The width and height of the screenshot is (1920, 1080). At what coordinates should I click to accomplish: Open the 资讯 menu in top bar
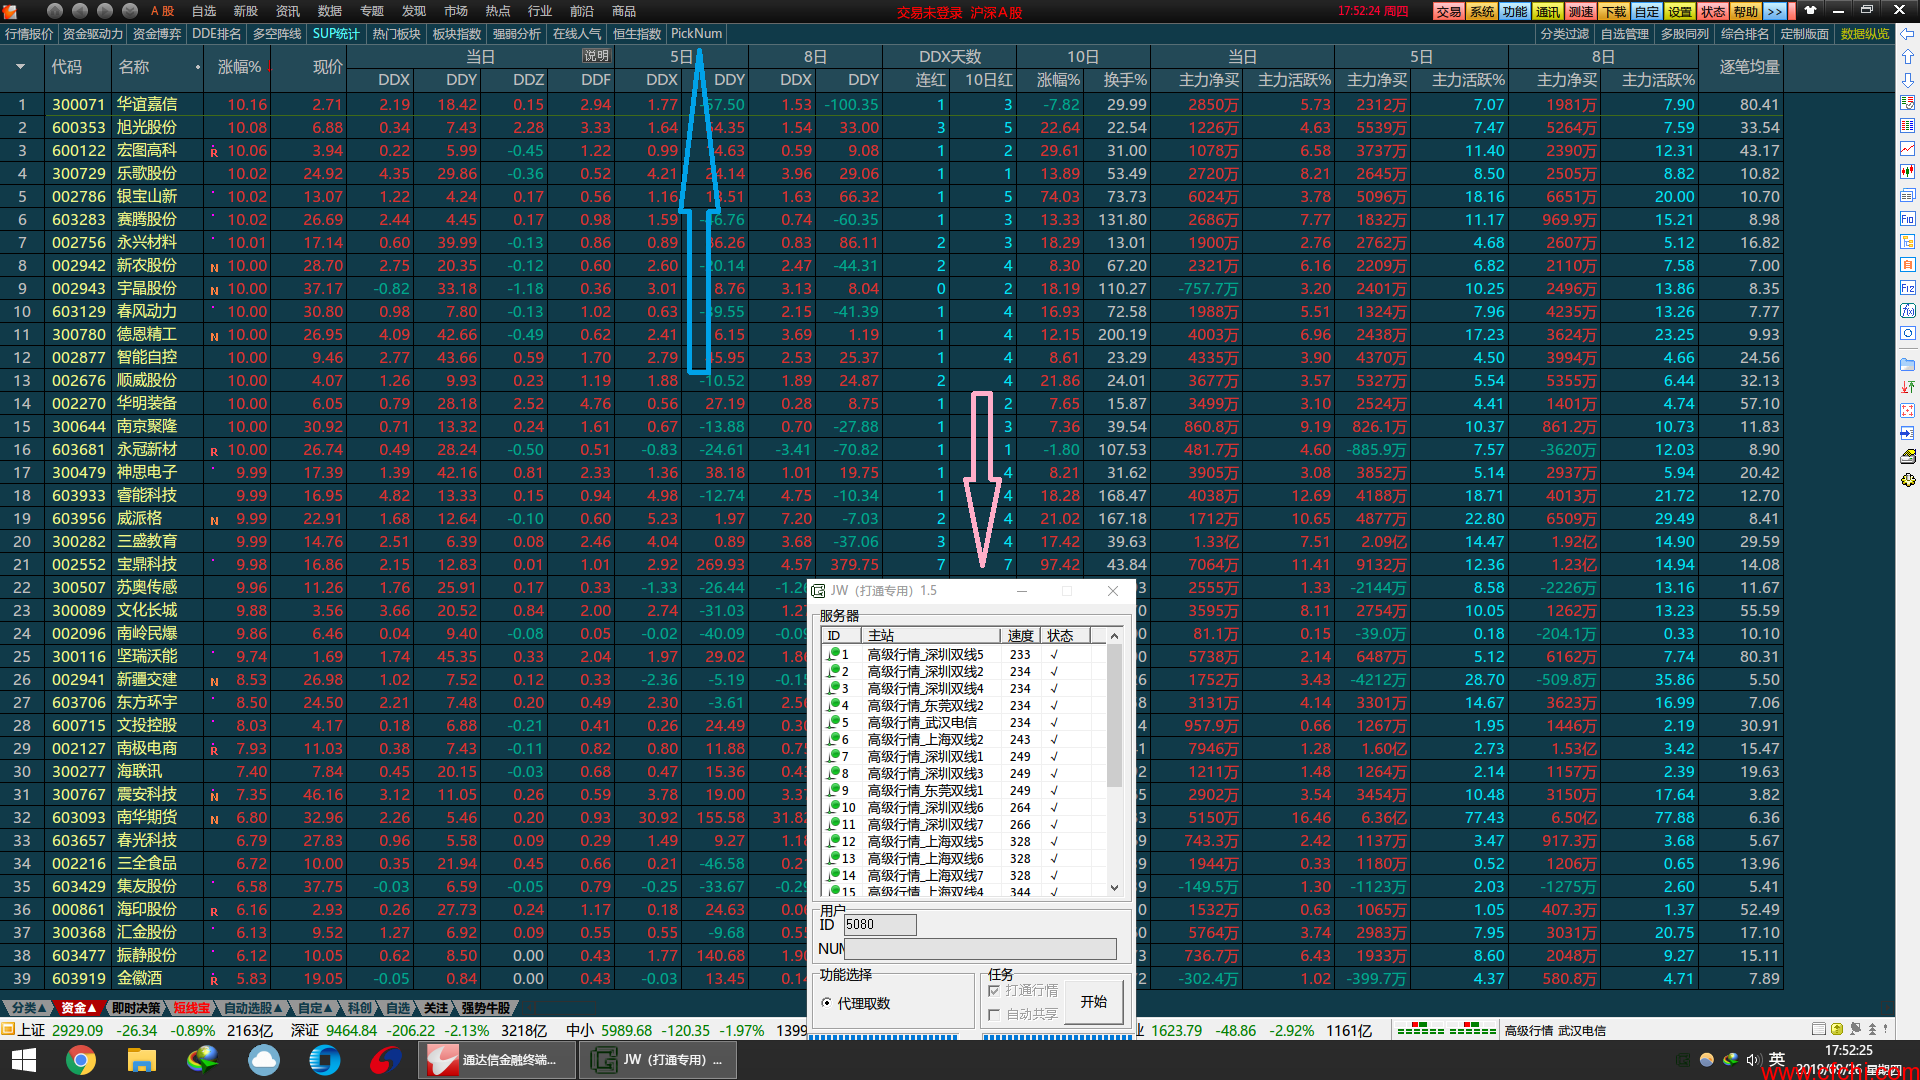(288, 11)
